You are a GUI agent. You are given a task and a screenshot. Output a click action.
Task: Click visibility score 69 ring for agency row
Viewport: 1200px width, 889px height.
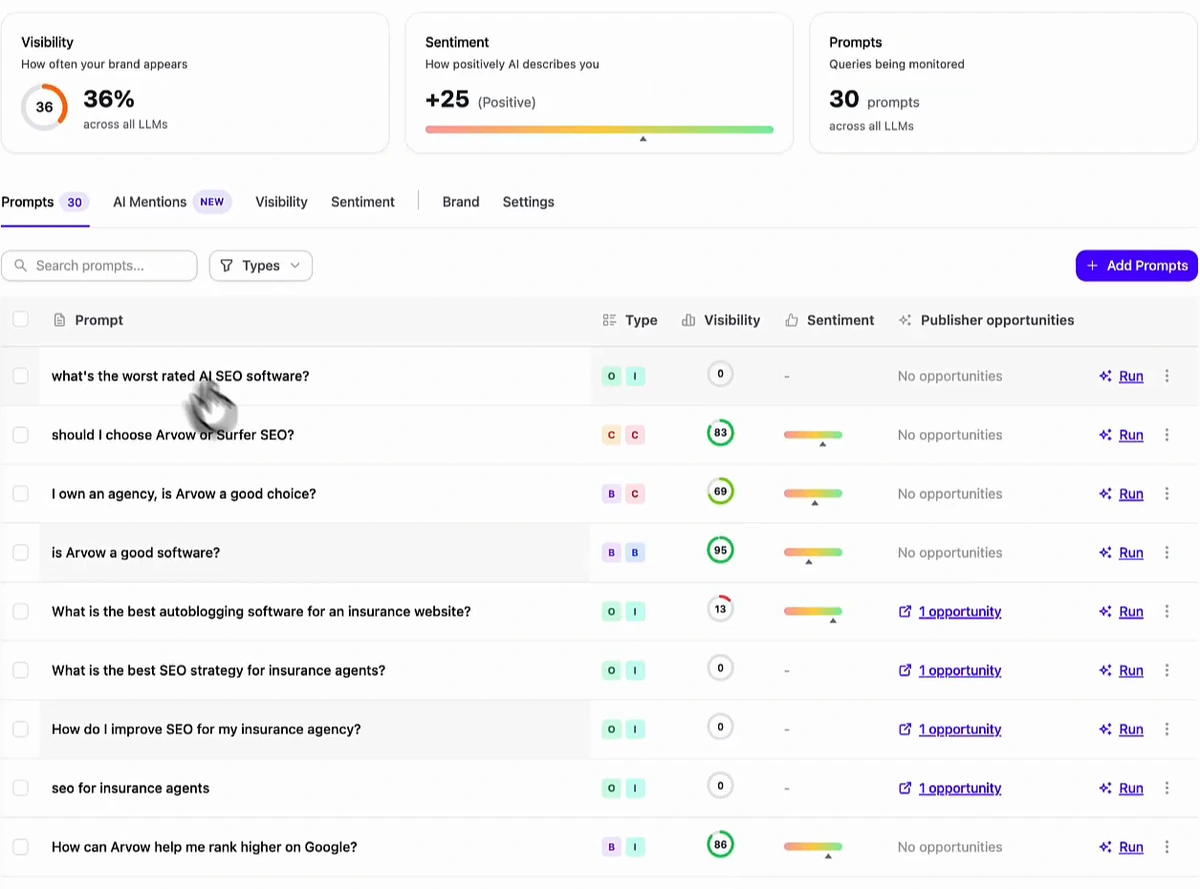(720, 492)
